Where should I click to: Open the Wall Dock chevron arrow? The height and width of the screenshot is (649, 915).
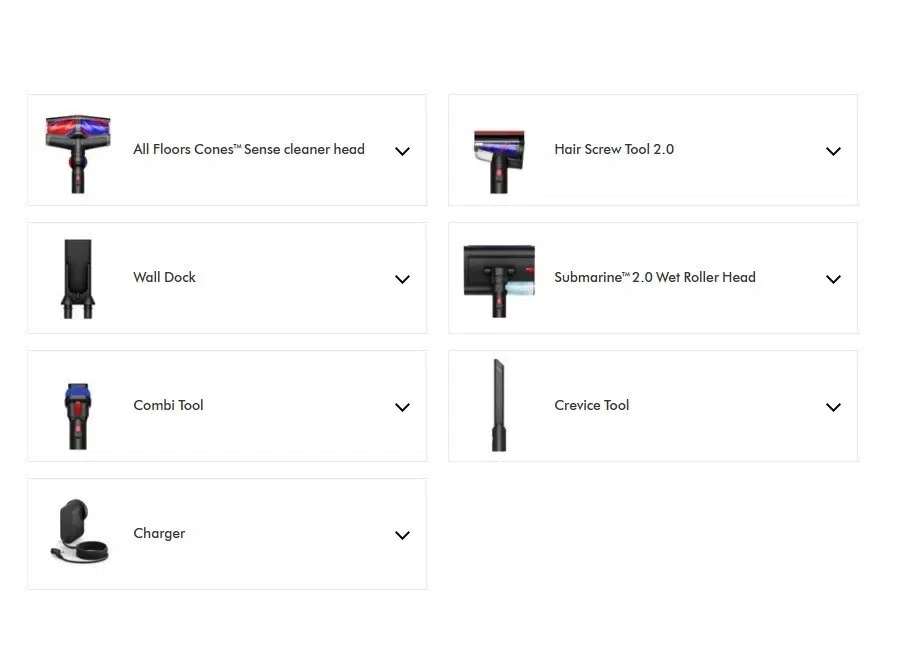pos(402,279)
